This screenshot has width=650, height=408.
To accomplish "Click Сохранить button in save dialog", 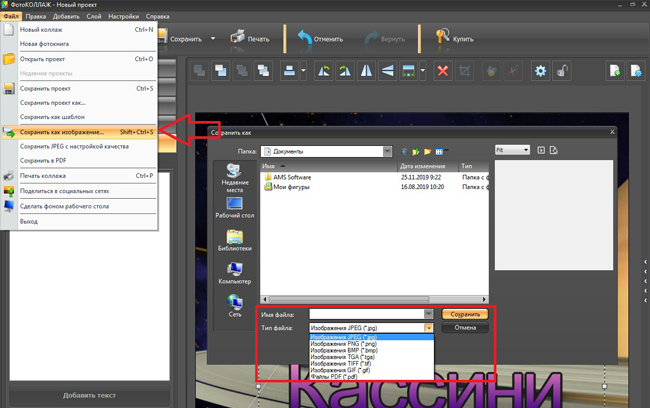I will [465, 314].
